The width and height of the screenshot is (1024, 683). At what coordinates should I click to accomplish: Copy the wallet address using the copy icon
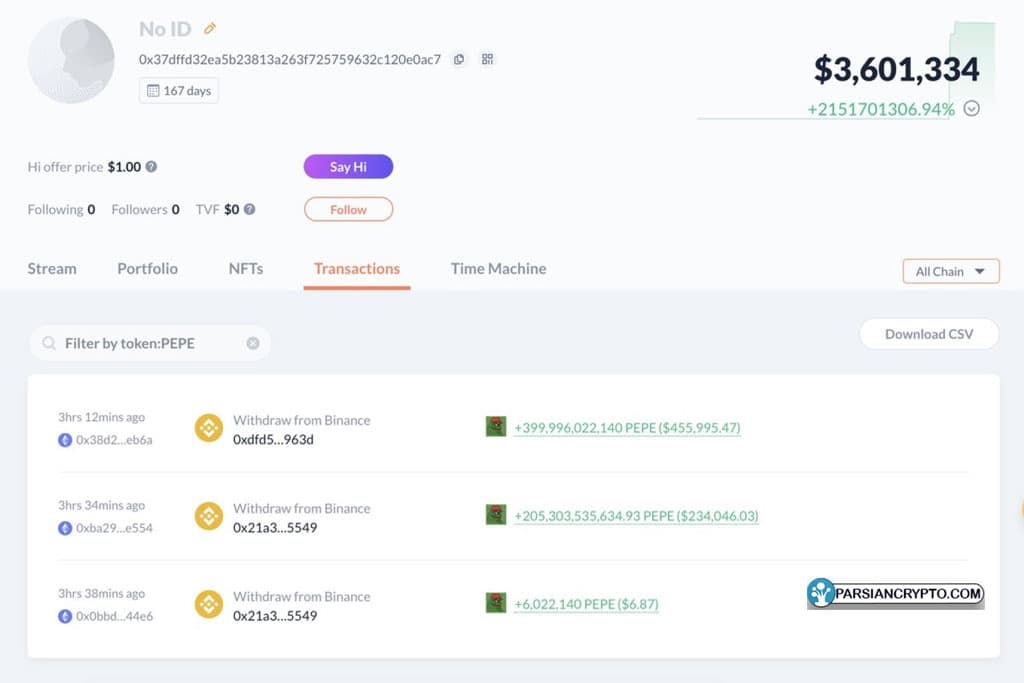click(x=459, y=59)
